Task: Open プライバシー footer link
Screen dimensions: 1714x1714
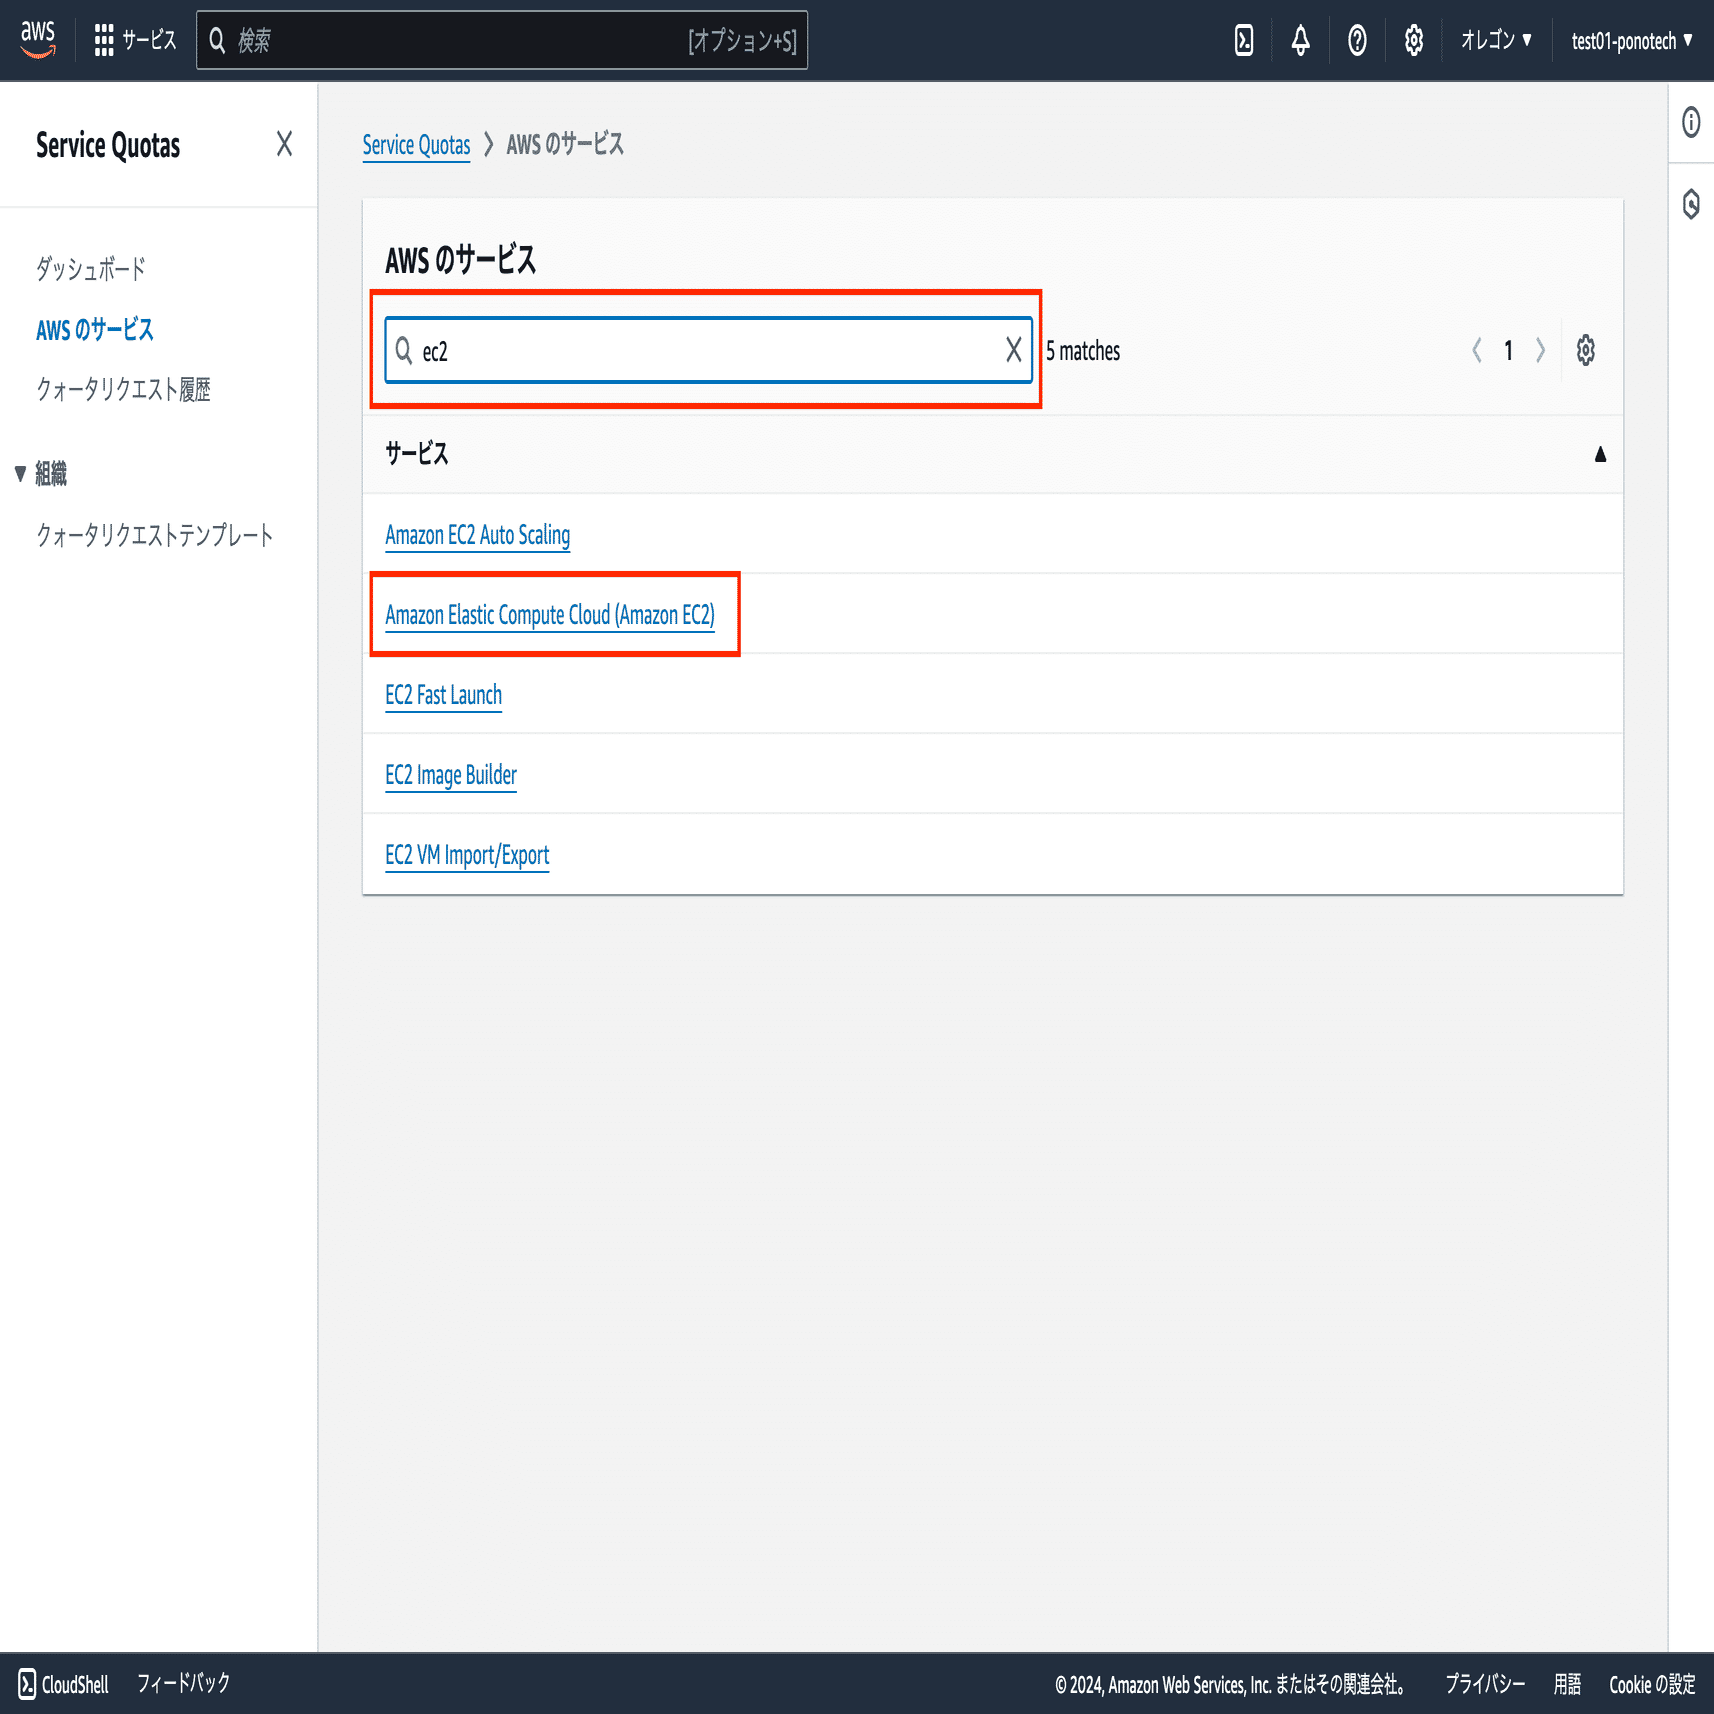Action: tap(1485, 1684)
